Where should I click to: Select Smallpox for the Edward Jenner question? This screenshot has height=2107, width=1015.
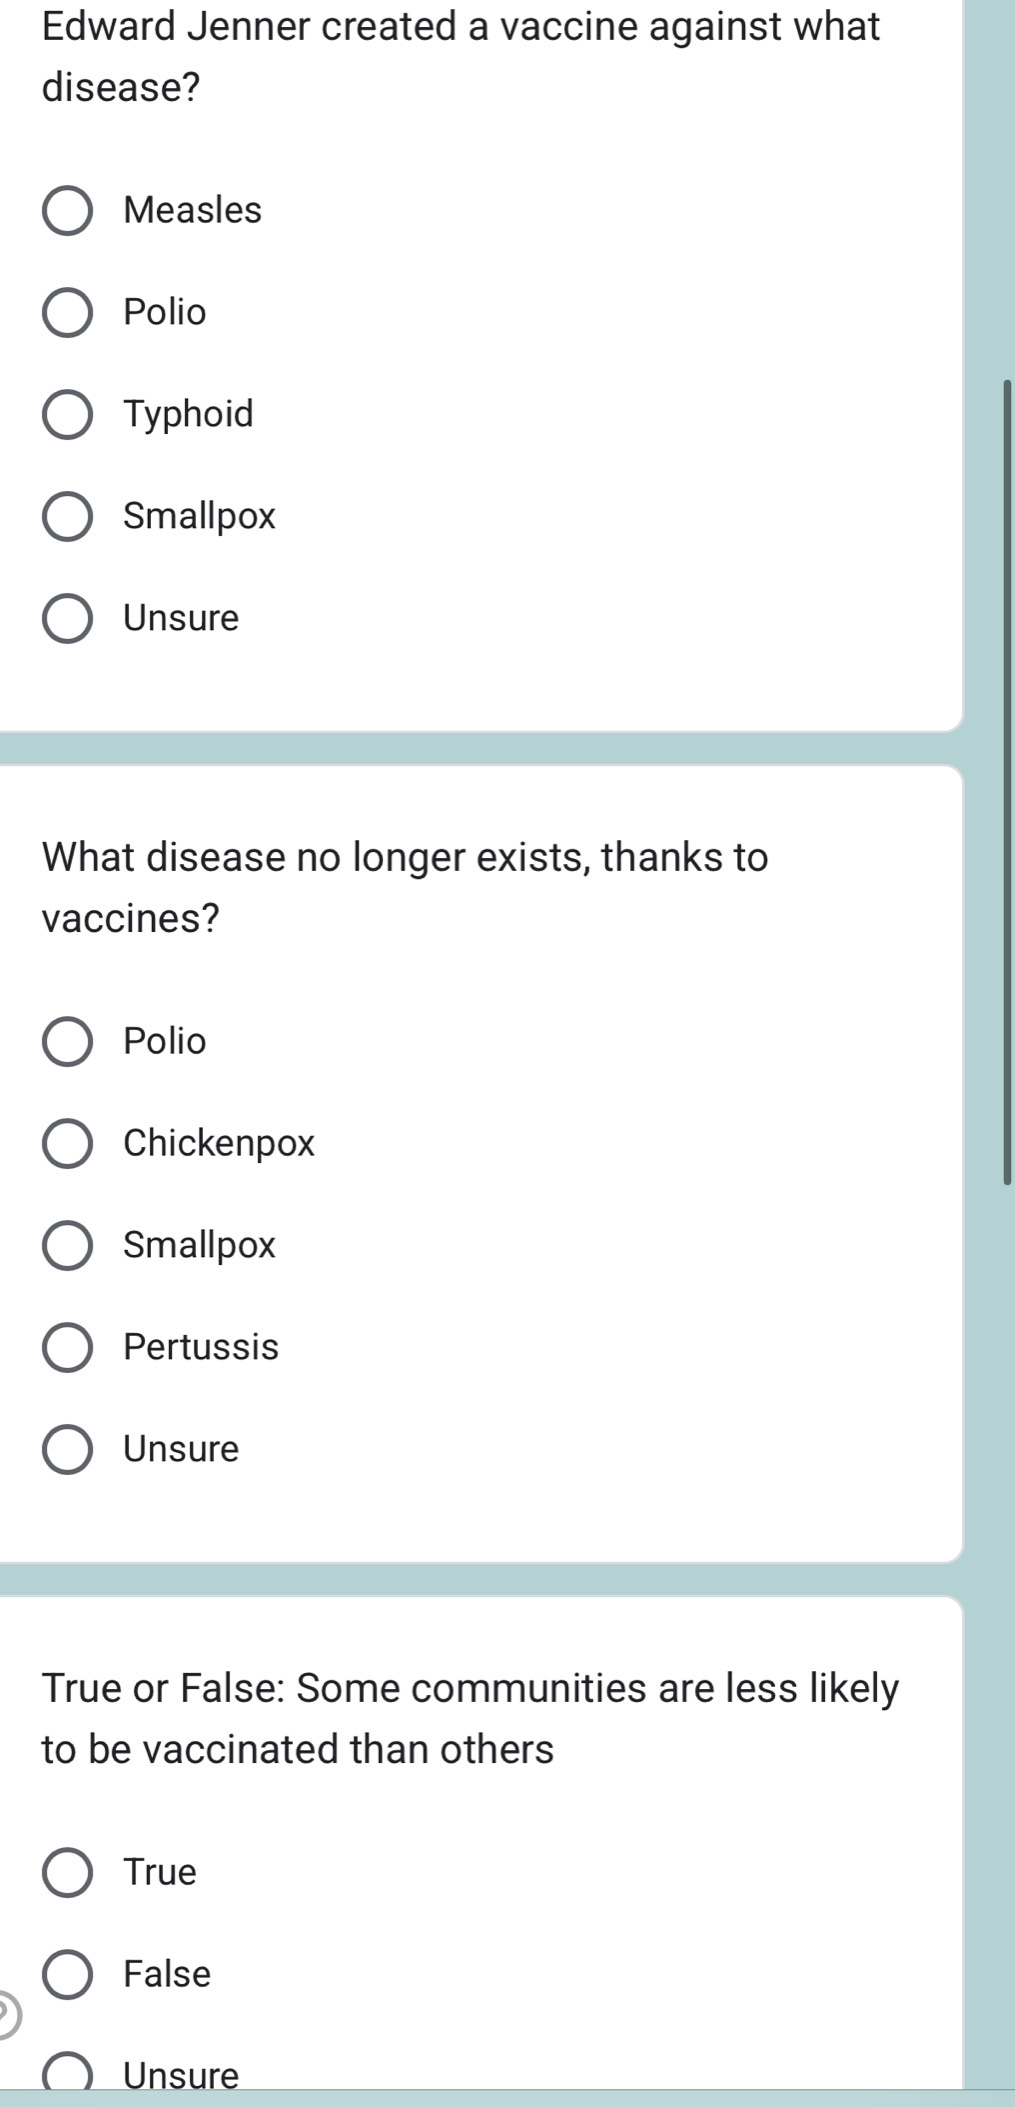[68, 516]
